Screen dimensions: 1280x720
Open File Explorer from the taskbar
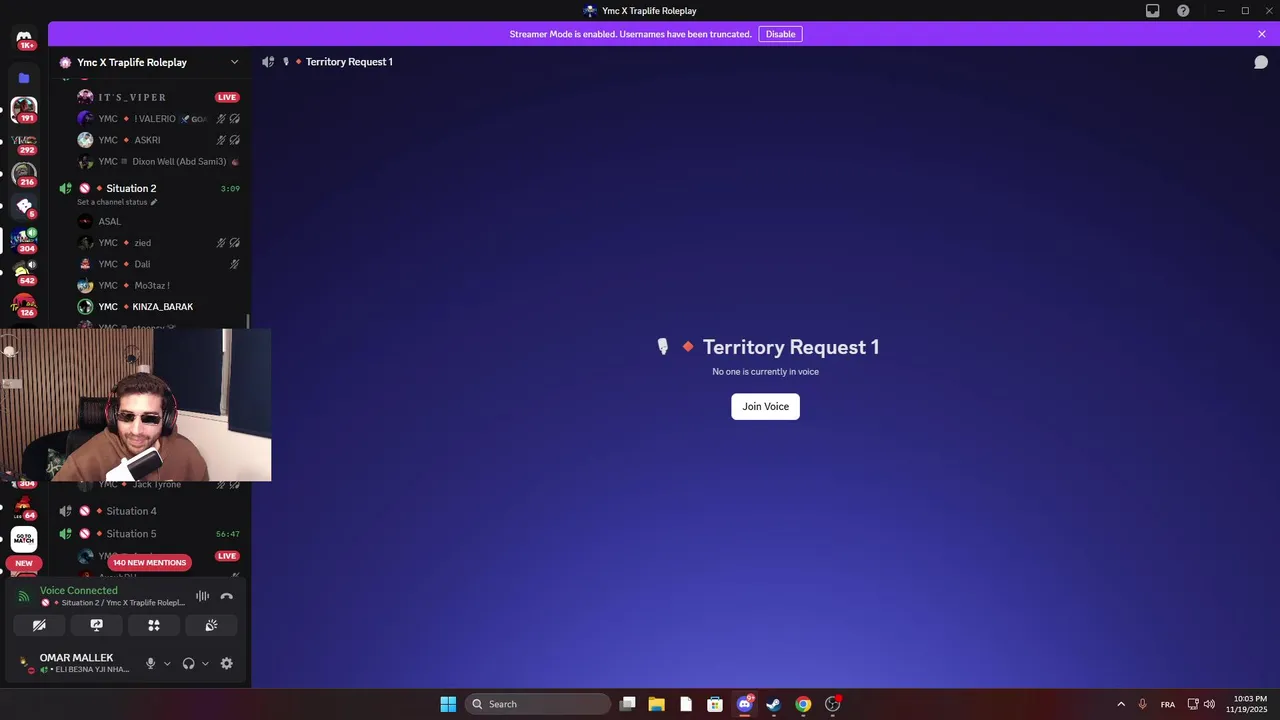(656, 704)
